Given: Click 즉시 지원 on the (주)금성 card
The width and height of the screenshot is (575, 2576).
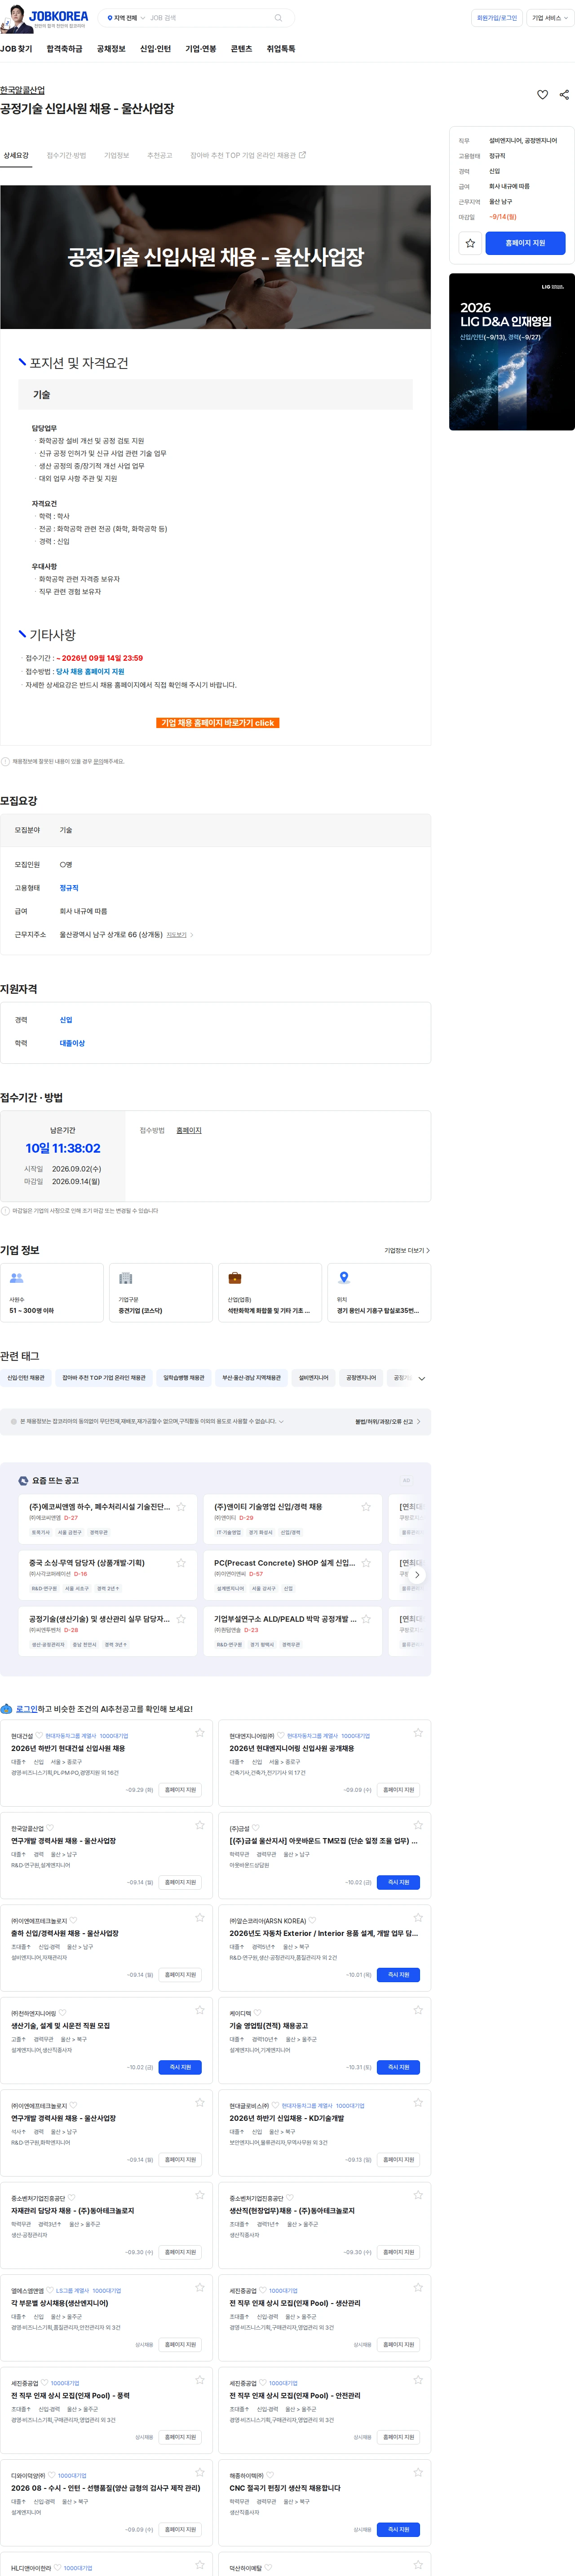Looking at the screenshot, I should 399,1882.
